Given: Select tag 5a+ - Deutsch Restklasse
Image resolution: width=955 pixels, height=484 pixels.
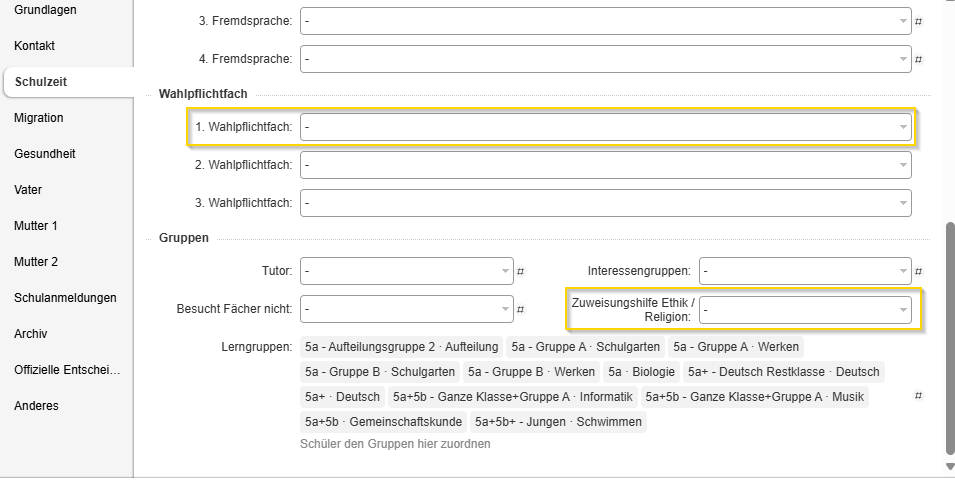Looking at the screenshot, I should tap(783, 372).
